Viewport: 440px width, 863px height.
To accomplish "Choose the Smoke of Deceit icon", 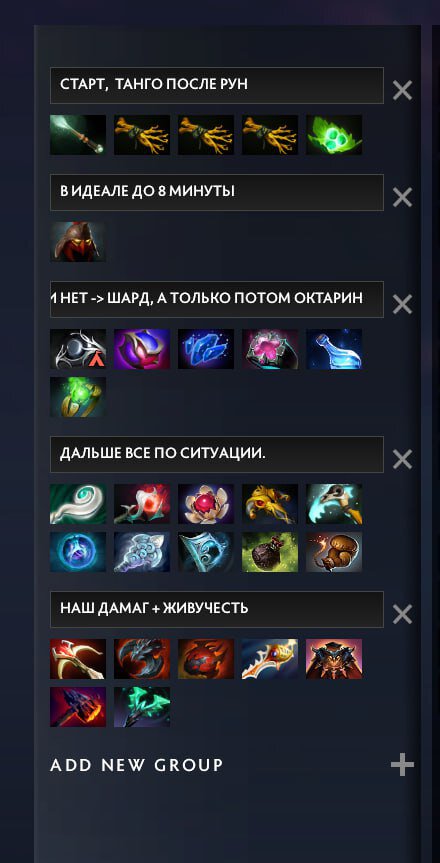I will click(269, 551).
